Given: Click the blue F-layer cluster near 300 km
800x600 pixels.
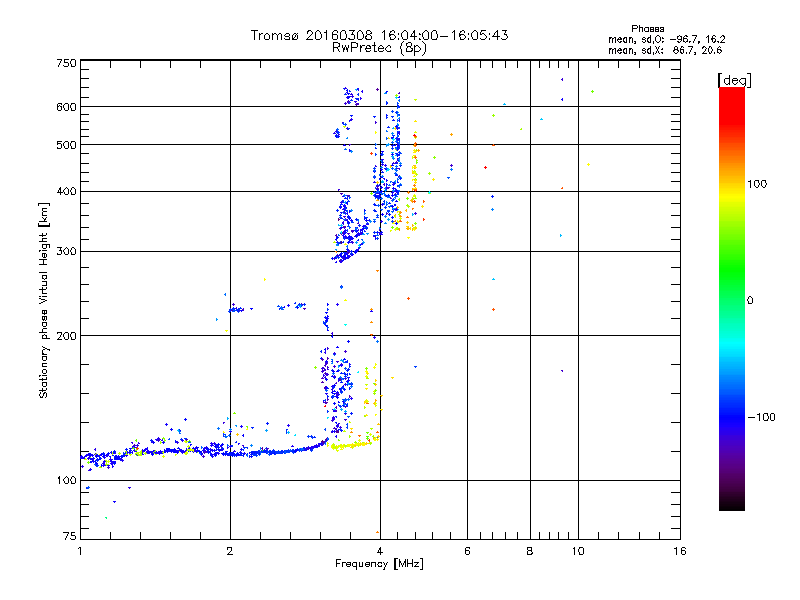Looking at the screenshot, I should coord(348,254).
